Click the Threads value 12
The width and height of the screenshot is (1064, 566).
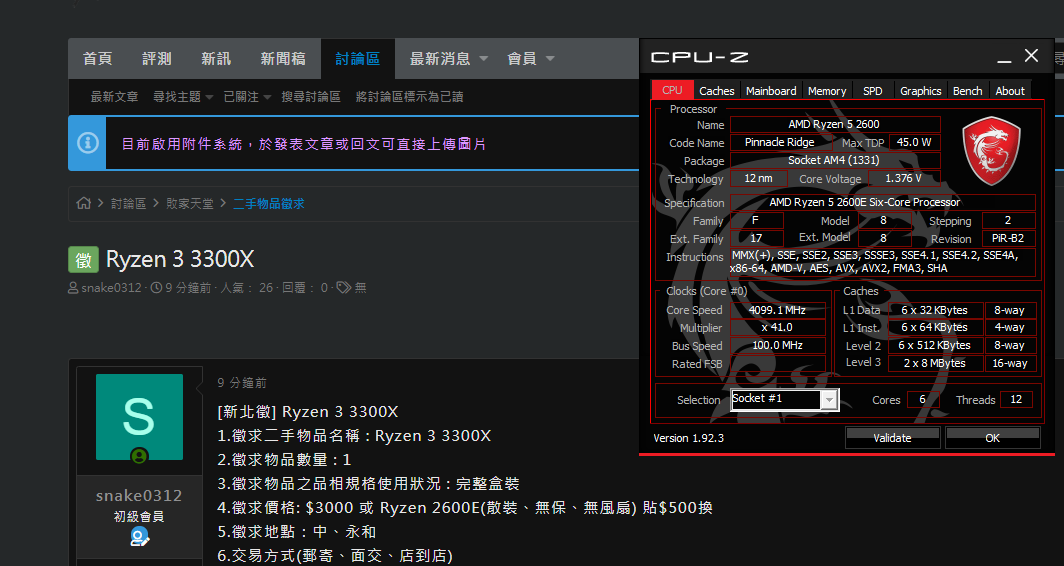[1016, 399]
